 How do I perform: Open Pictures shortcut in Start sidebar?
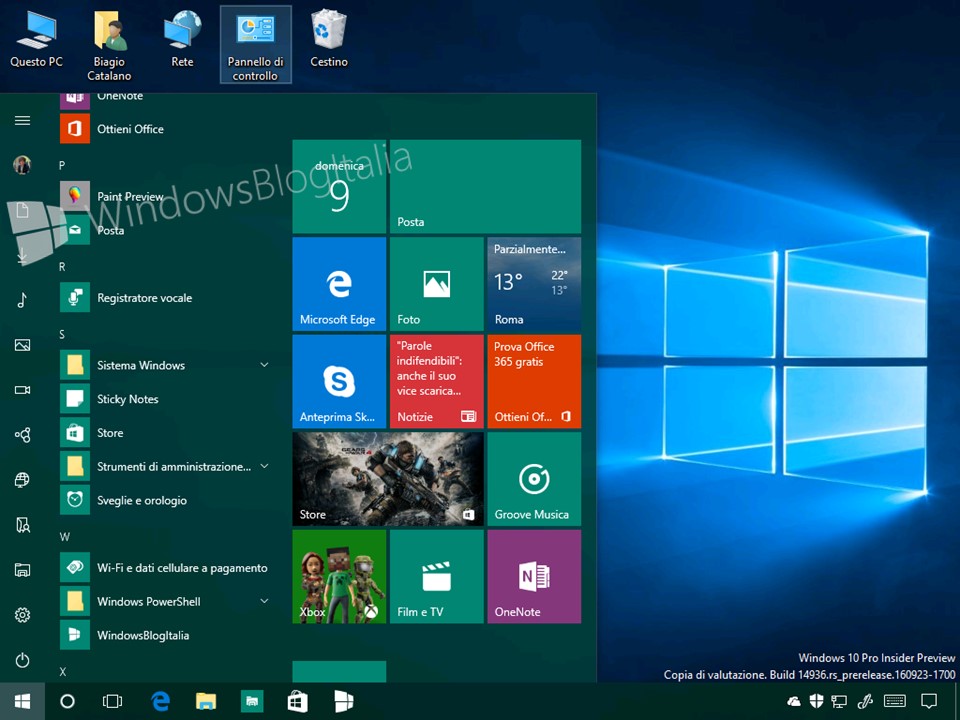(23, 345)
